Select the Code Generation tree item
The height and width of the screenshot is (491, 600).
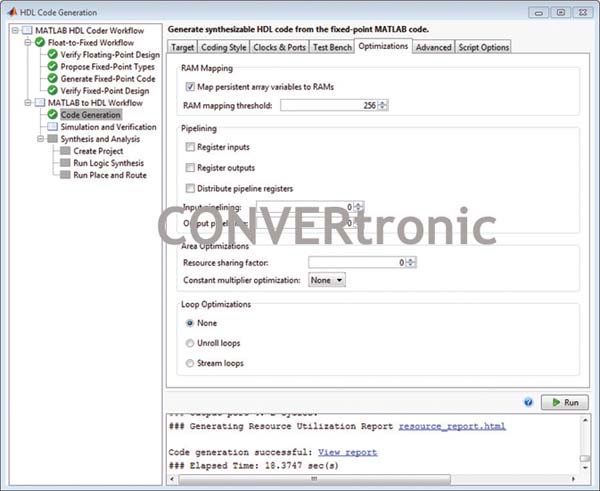click(x=91, y=114)
